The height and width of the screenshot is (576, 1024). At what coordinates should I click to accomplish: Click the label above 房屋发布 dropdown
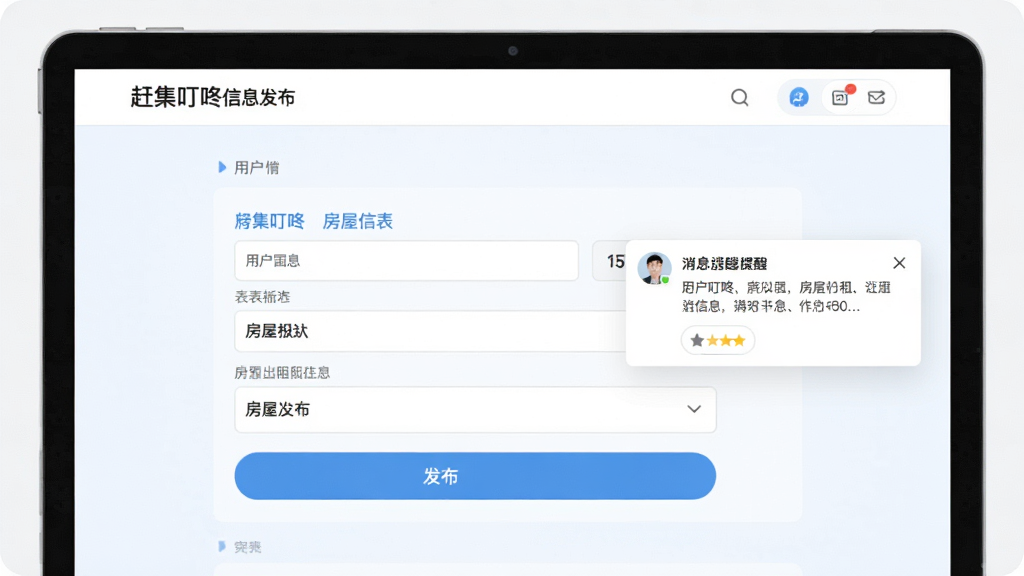point(282,373)
